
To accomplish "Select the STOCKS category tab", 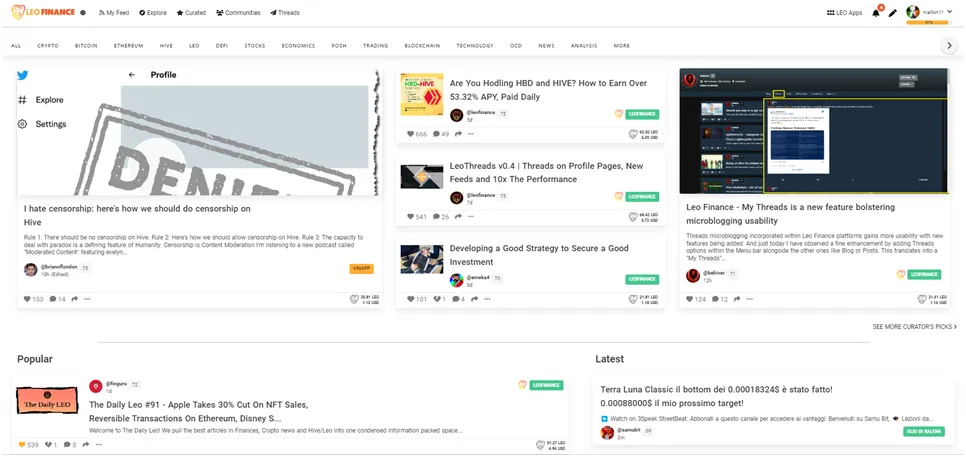I will pos(255,46).
